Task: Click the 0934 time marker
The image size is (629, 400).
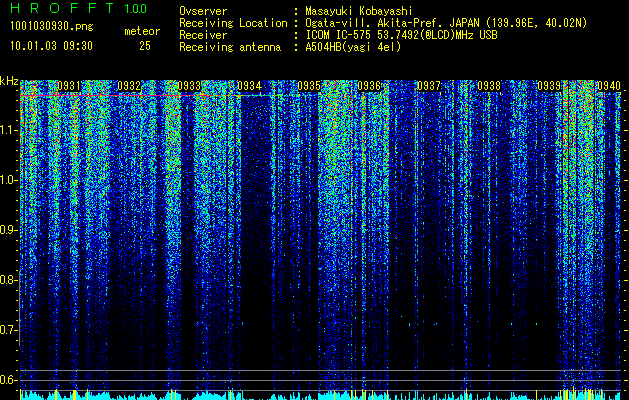Action: pos(249,86)
